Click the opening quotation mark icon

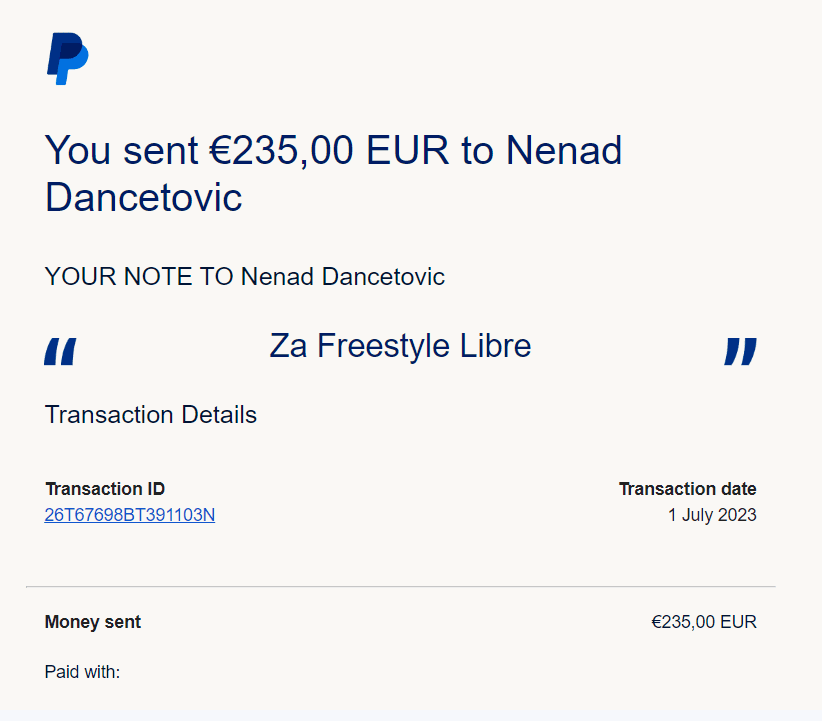click(x=60, y=351)
